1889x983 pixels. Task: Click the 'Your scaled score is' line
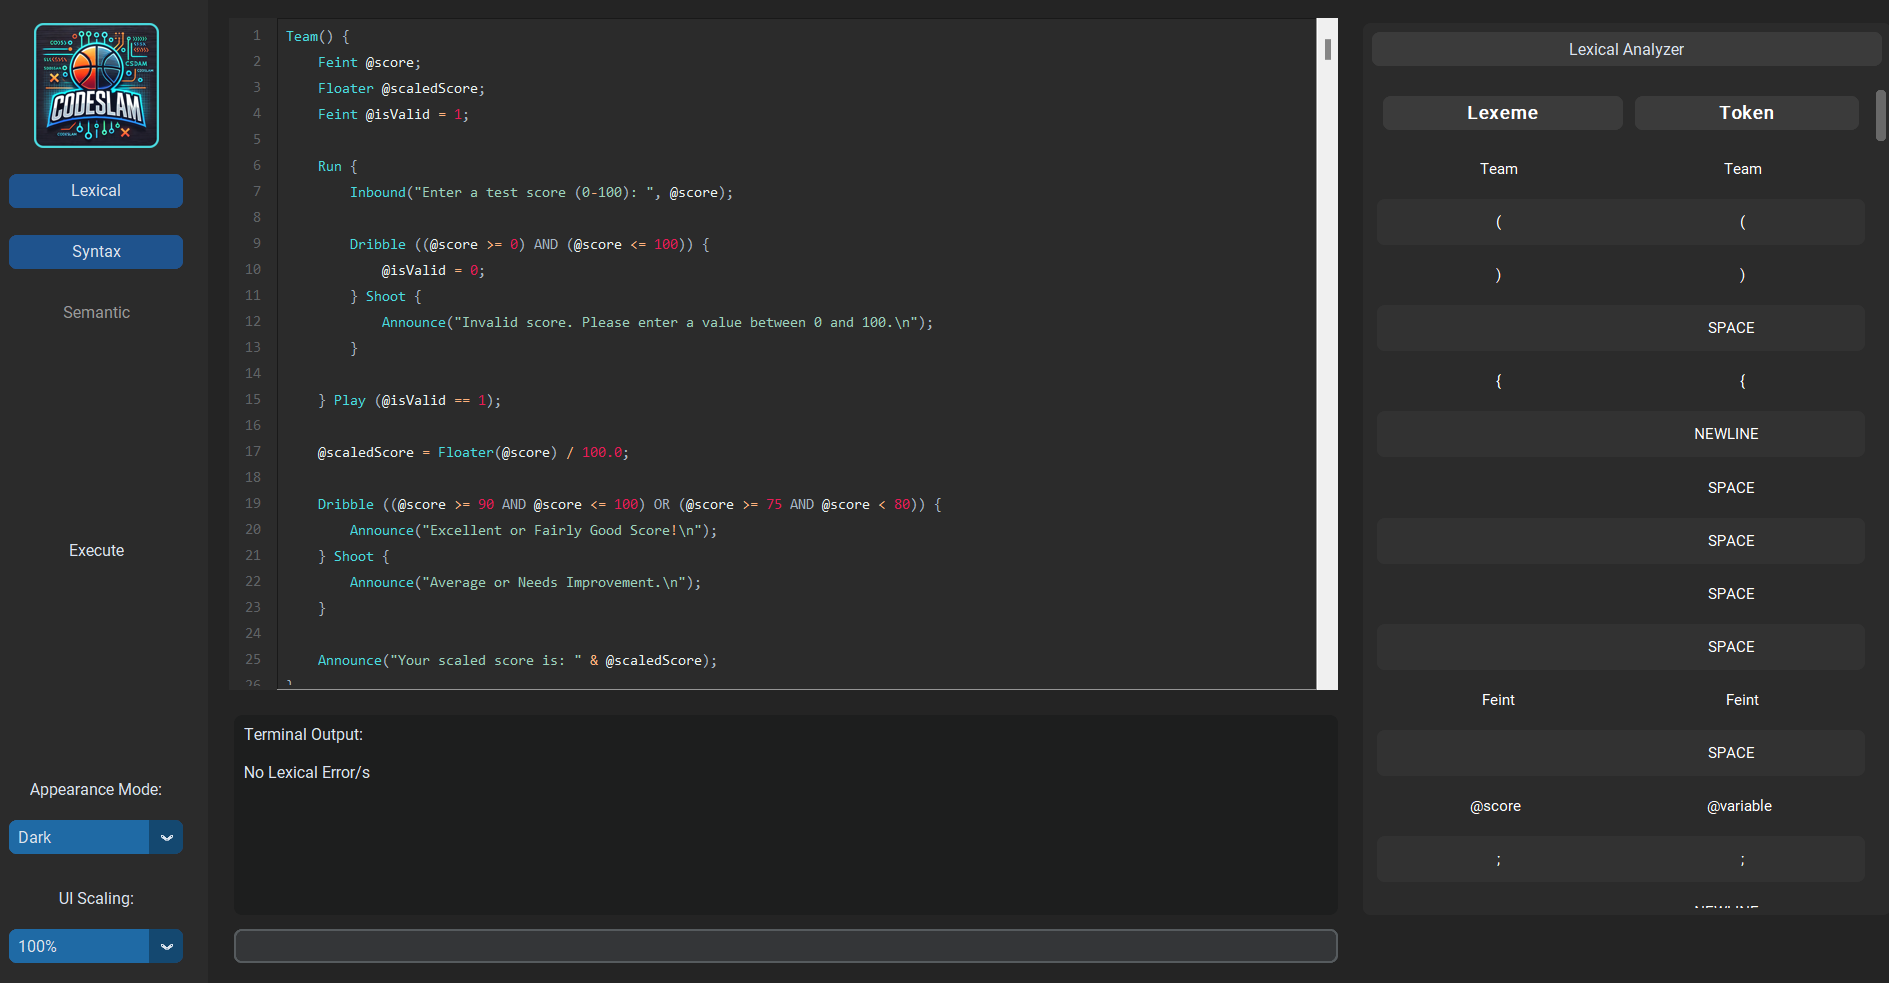click(x=517, y=660)
